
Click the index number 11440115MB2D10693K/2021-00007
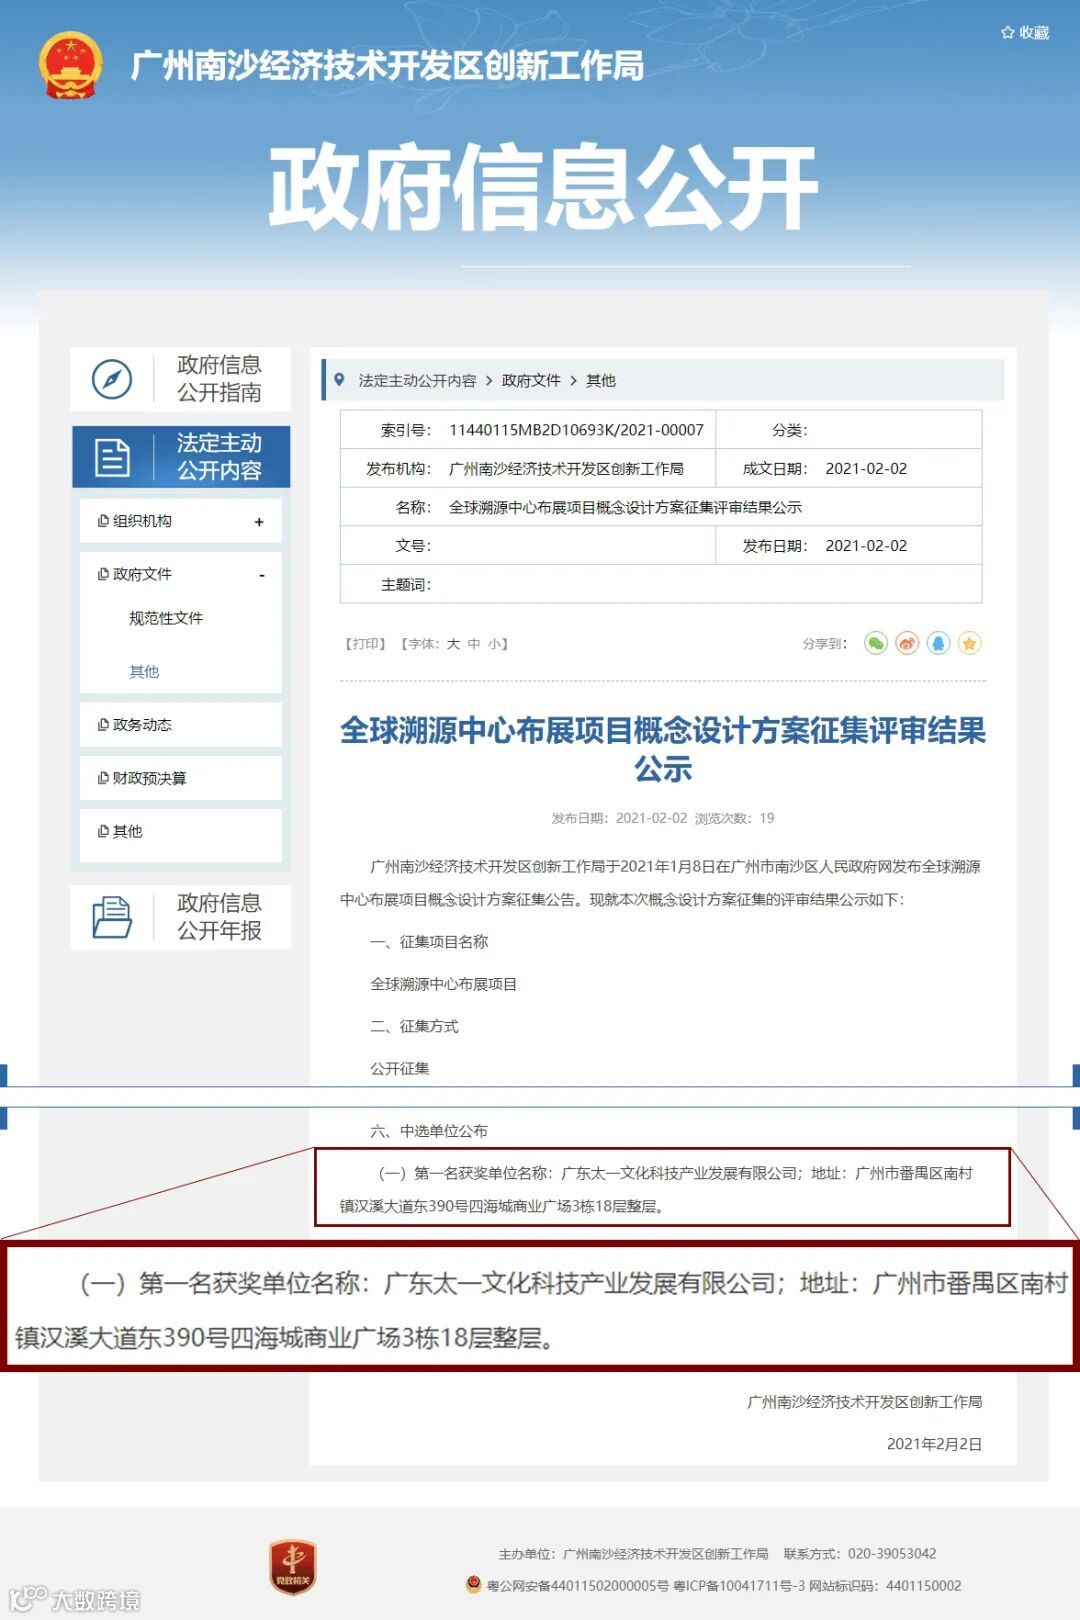576,430
